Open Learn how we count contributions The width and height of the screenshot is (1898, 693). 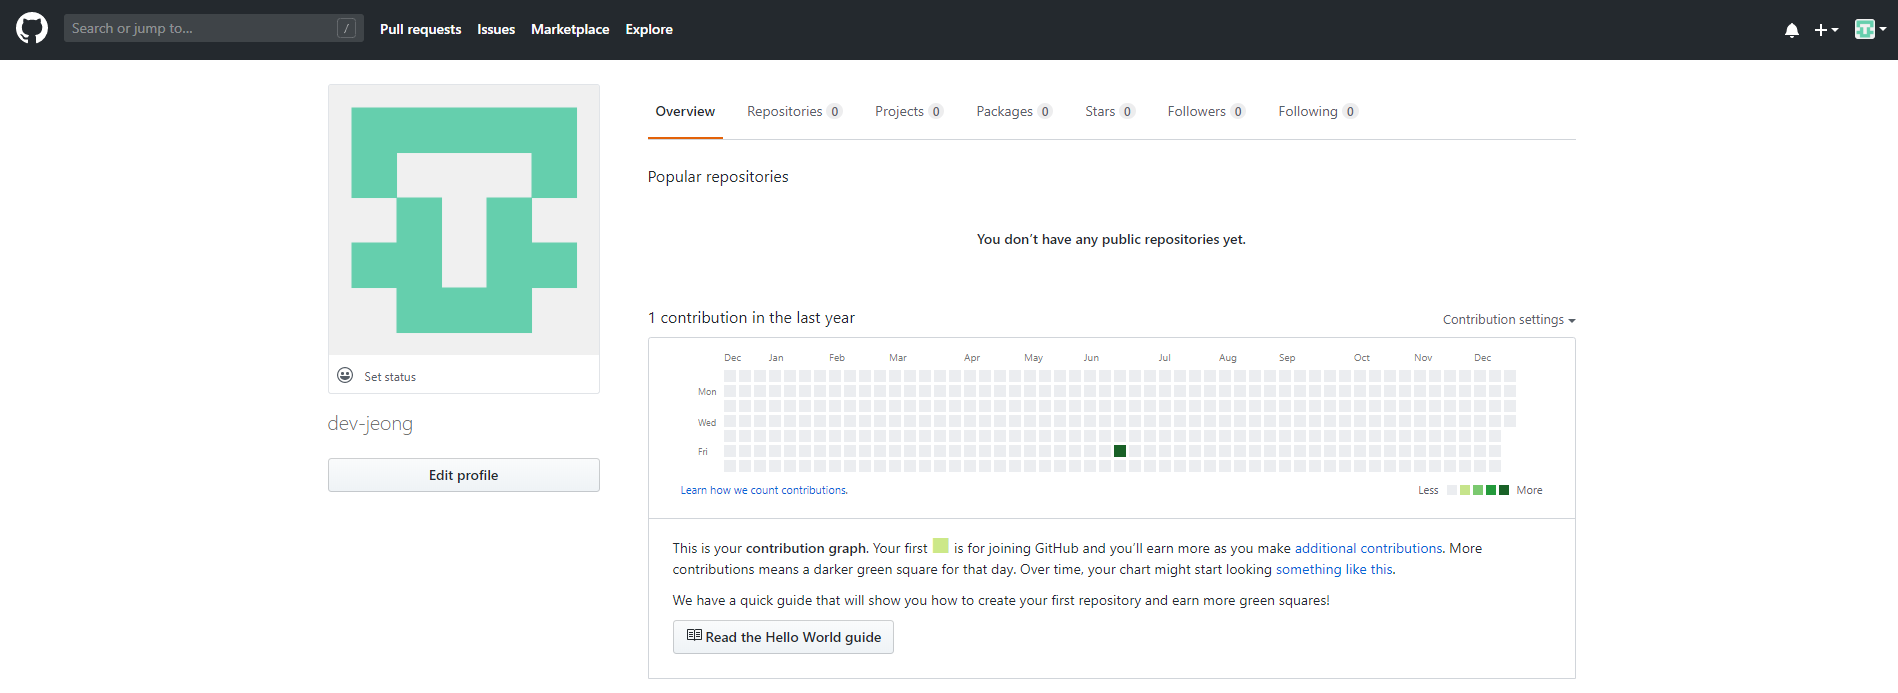[764, 490]
